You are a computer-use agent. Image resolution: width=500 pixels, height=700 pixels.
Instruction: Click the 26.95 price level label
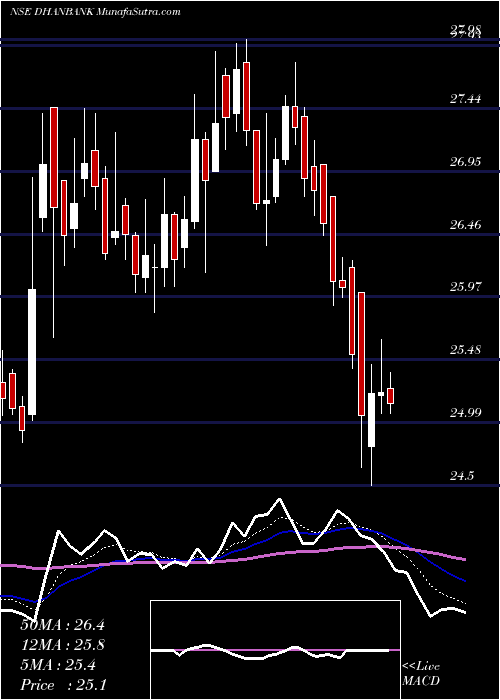[x=465, y=162]
